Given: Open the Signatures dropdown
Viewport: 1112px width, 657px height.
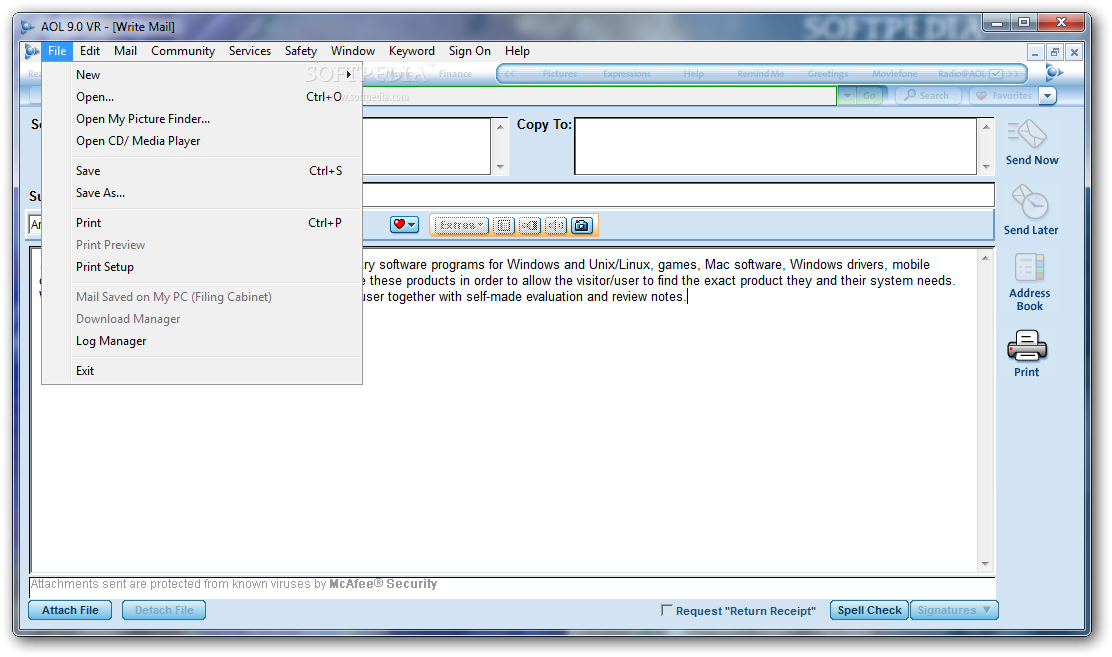Looking at the screenshot, I should click(954, 610).
